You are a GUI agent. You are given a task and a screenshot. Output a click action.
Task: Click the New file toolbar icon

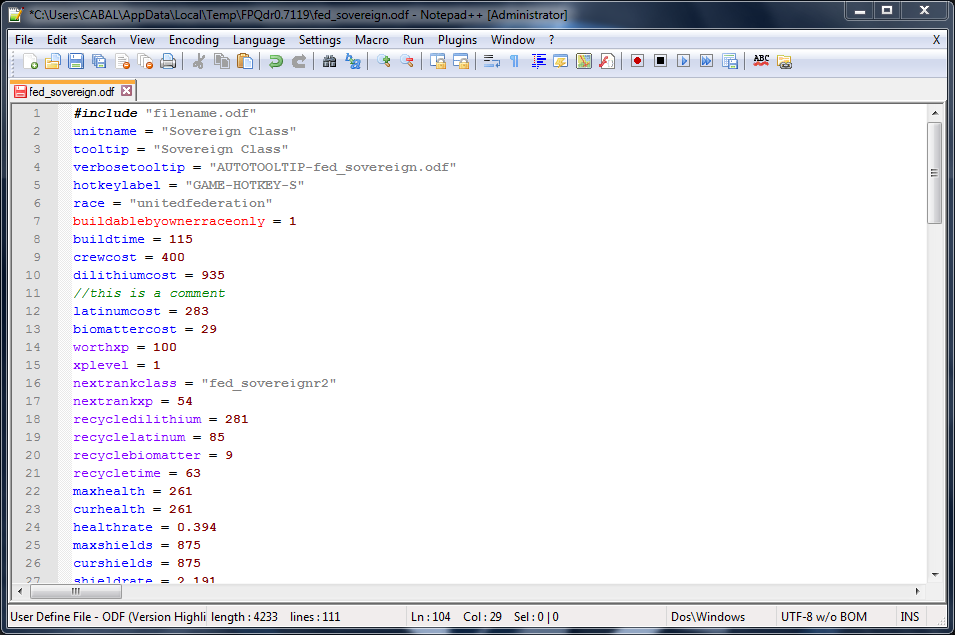[30, 61]
